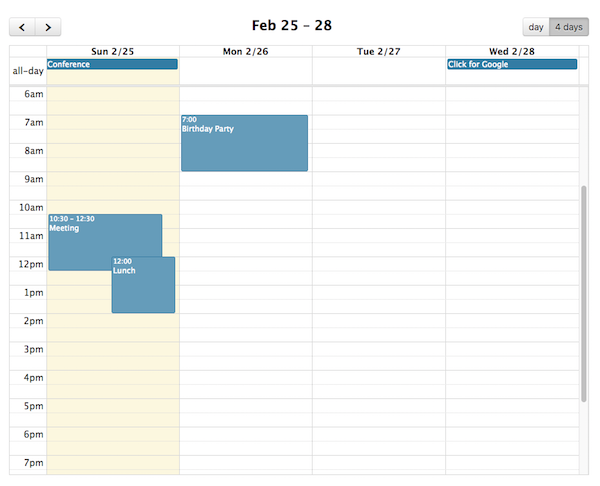The width and height of the screenshot is (600, 486).
Task: Click the Feb 25 – 28 title
Action: pyautogui.click(x=292, y=26)
